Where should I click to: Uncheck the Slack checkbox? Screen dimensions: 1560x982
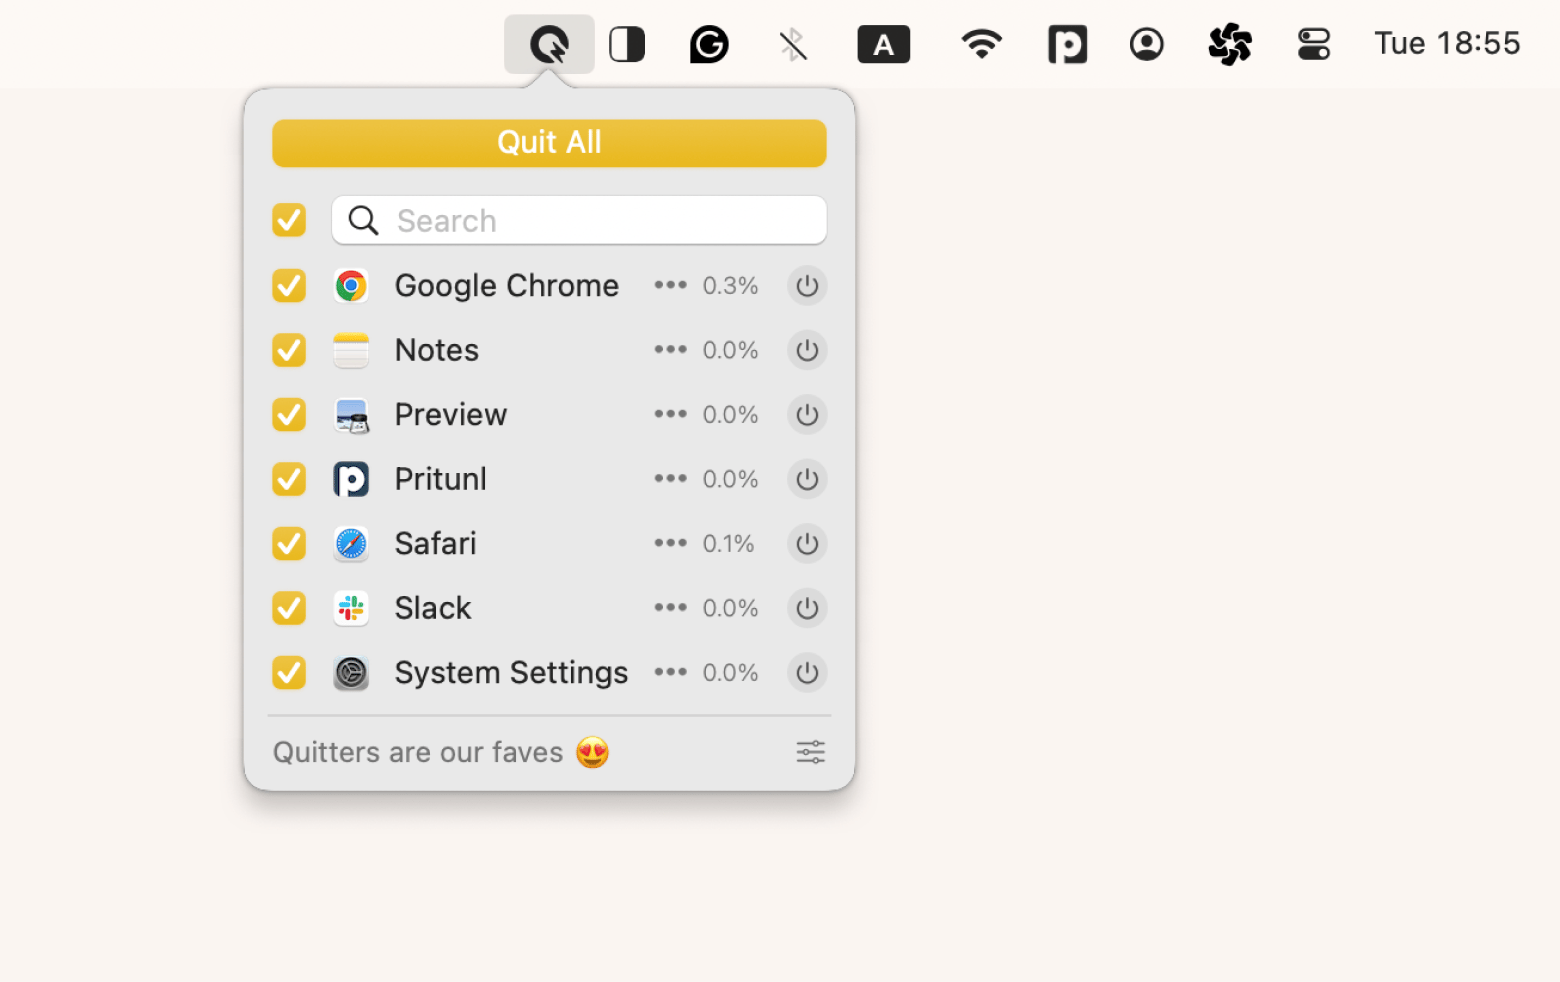[x=289, y=608]
